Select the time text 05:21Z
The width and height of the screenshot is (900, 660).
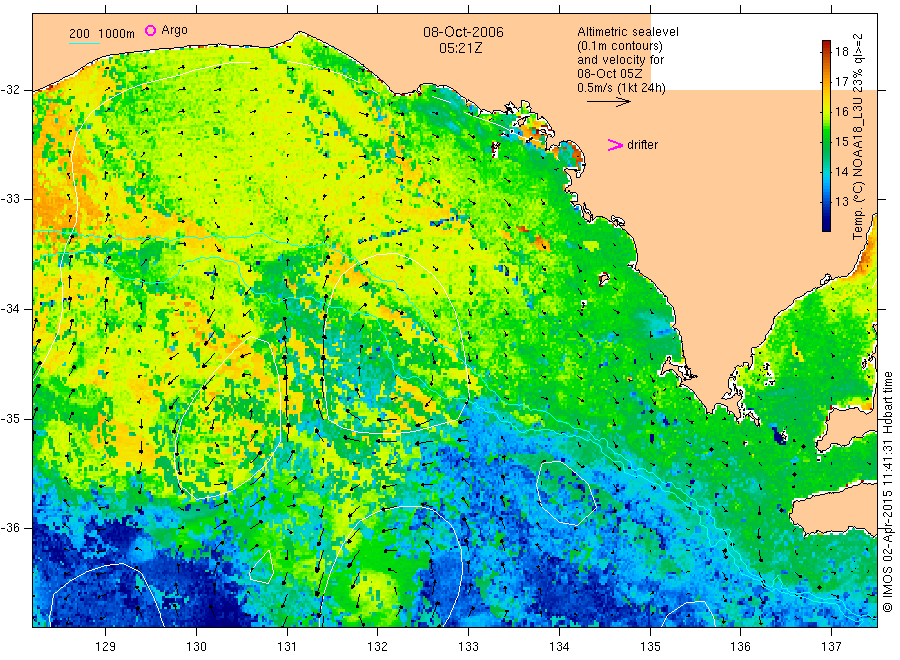click(x=460, y=48)
